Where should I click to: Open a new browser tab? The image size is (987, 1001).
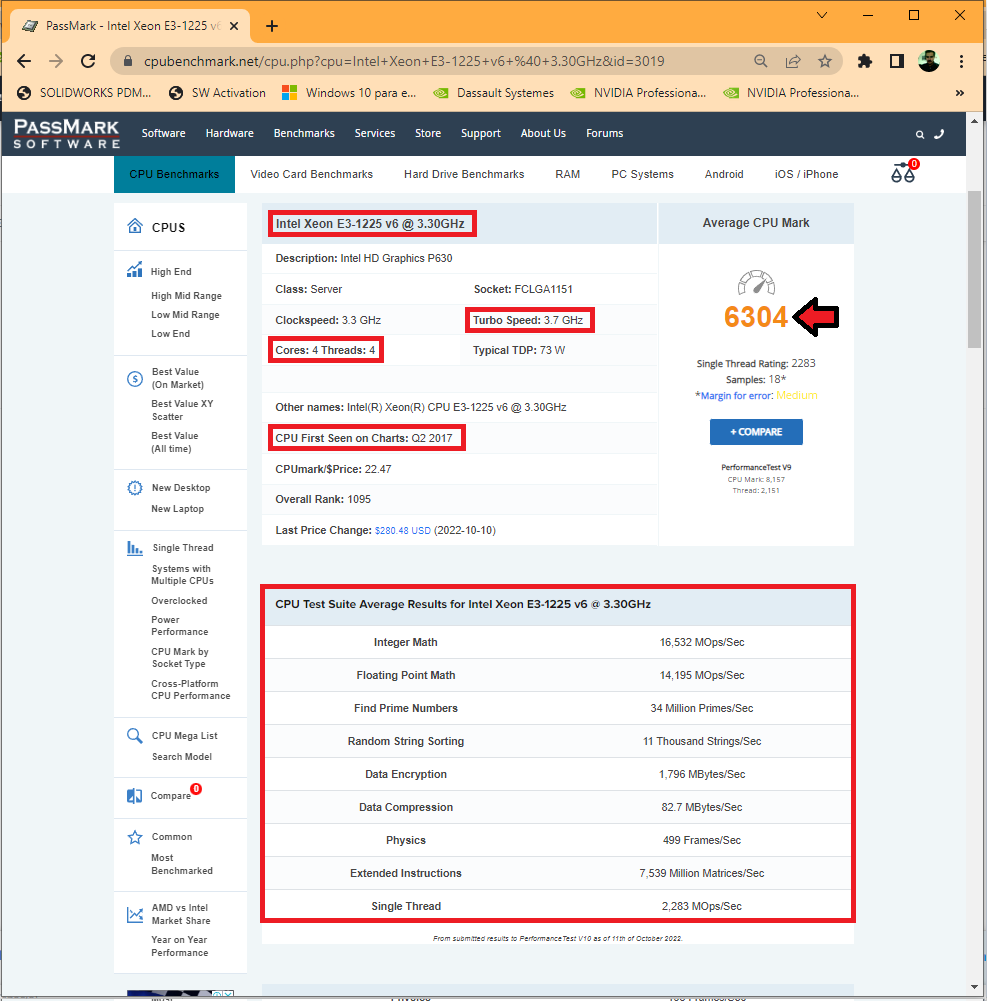pyautogui.click(x=272, y=26)
